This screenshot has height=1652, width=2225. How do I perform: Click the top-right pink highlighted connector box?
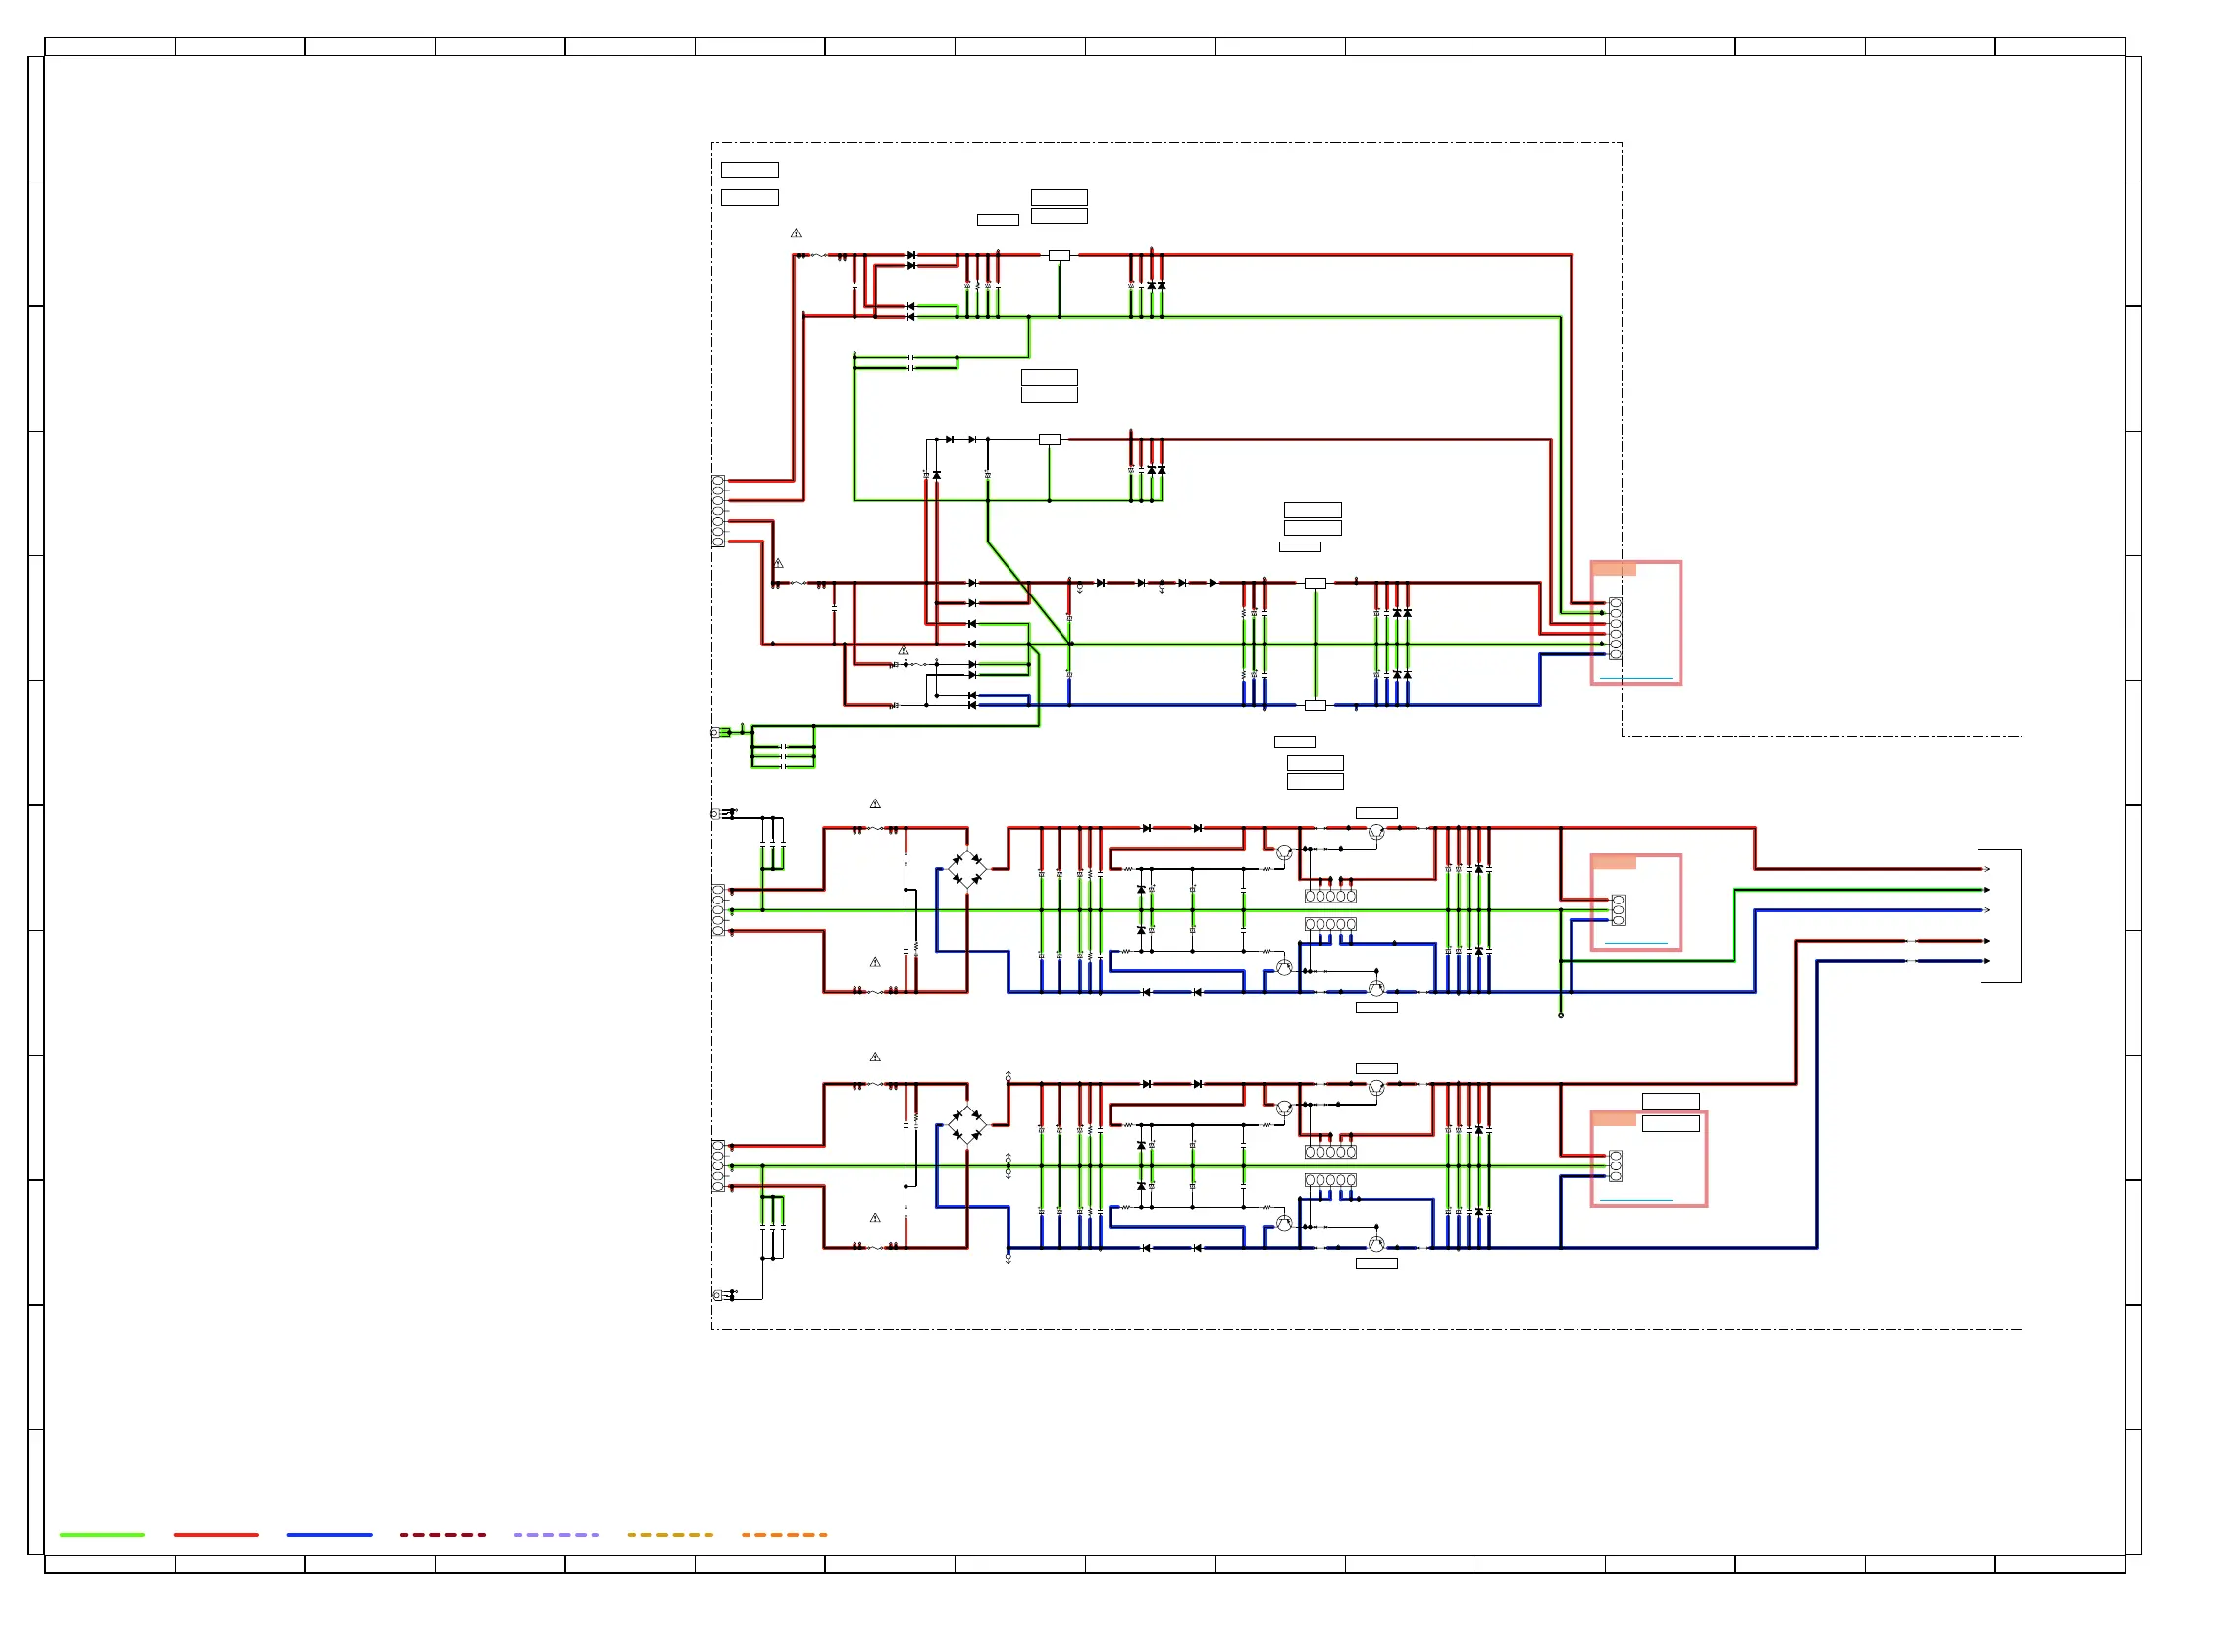1636,623
